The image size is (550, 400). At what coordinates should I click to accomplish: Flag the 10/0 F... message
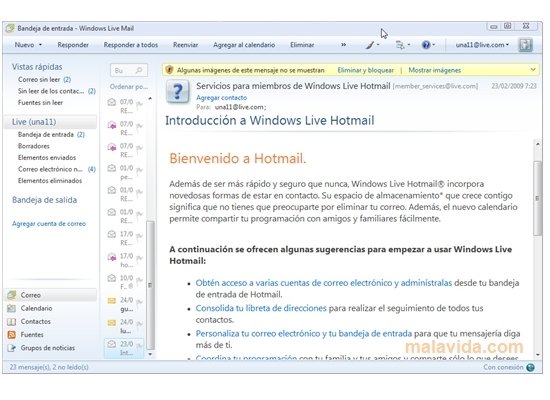pos(139,281)
